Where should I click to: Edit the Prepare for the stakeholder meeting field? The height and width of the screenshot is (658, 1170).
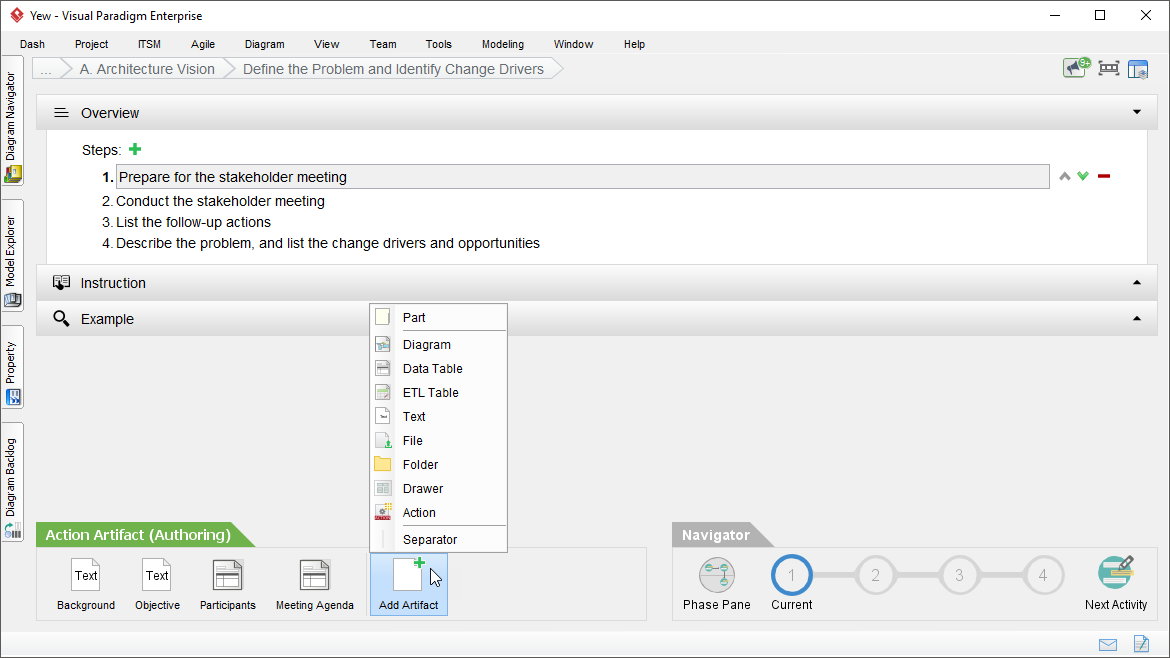click(x=583, y=177)
